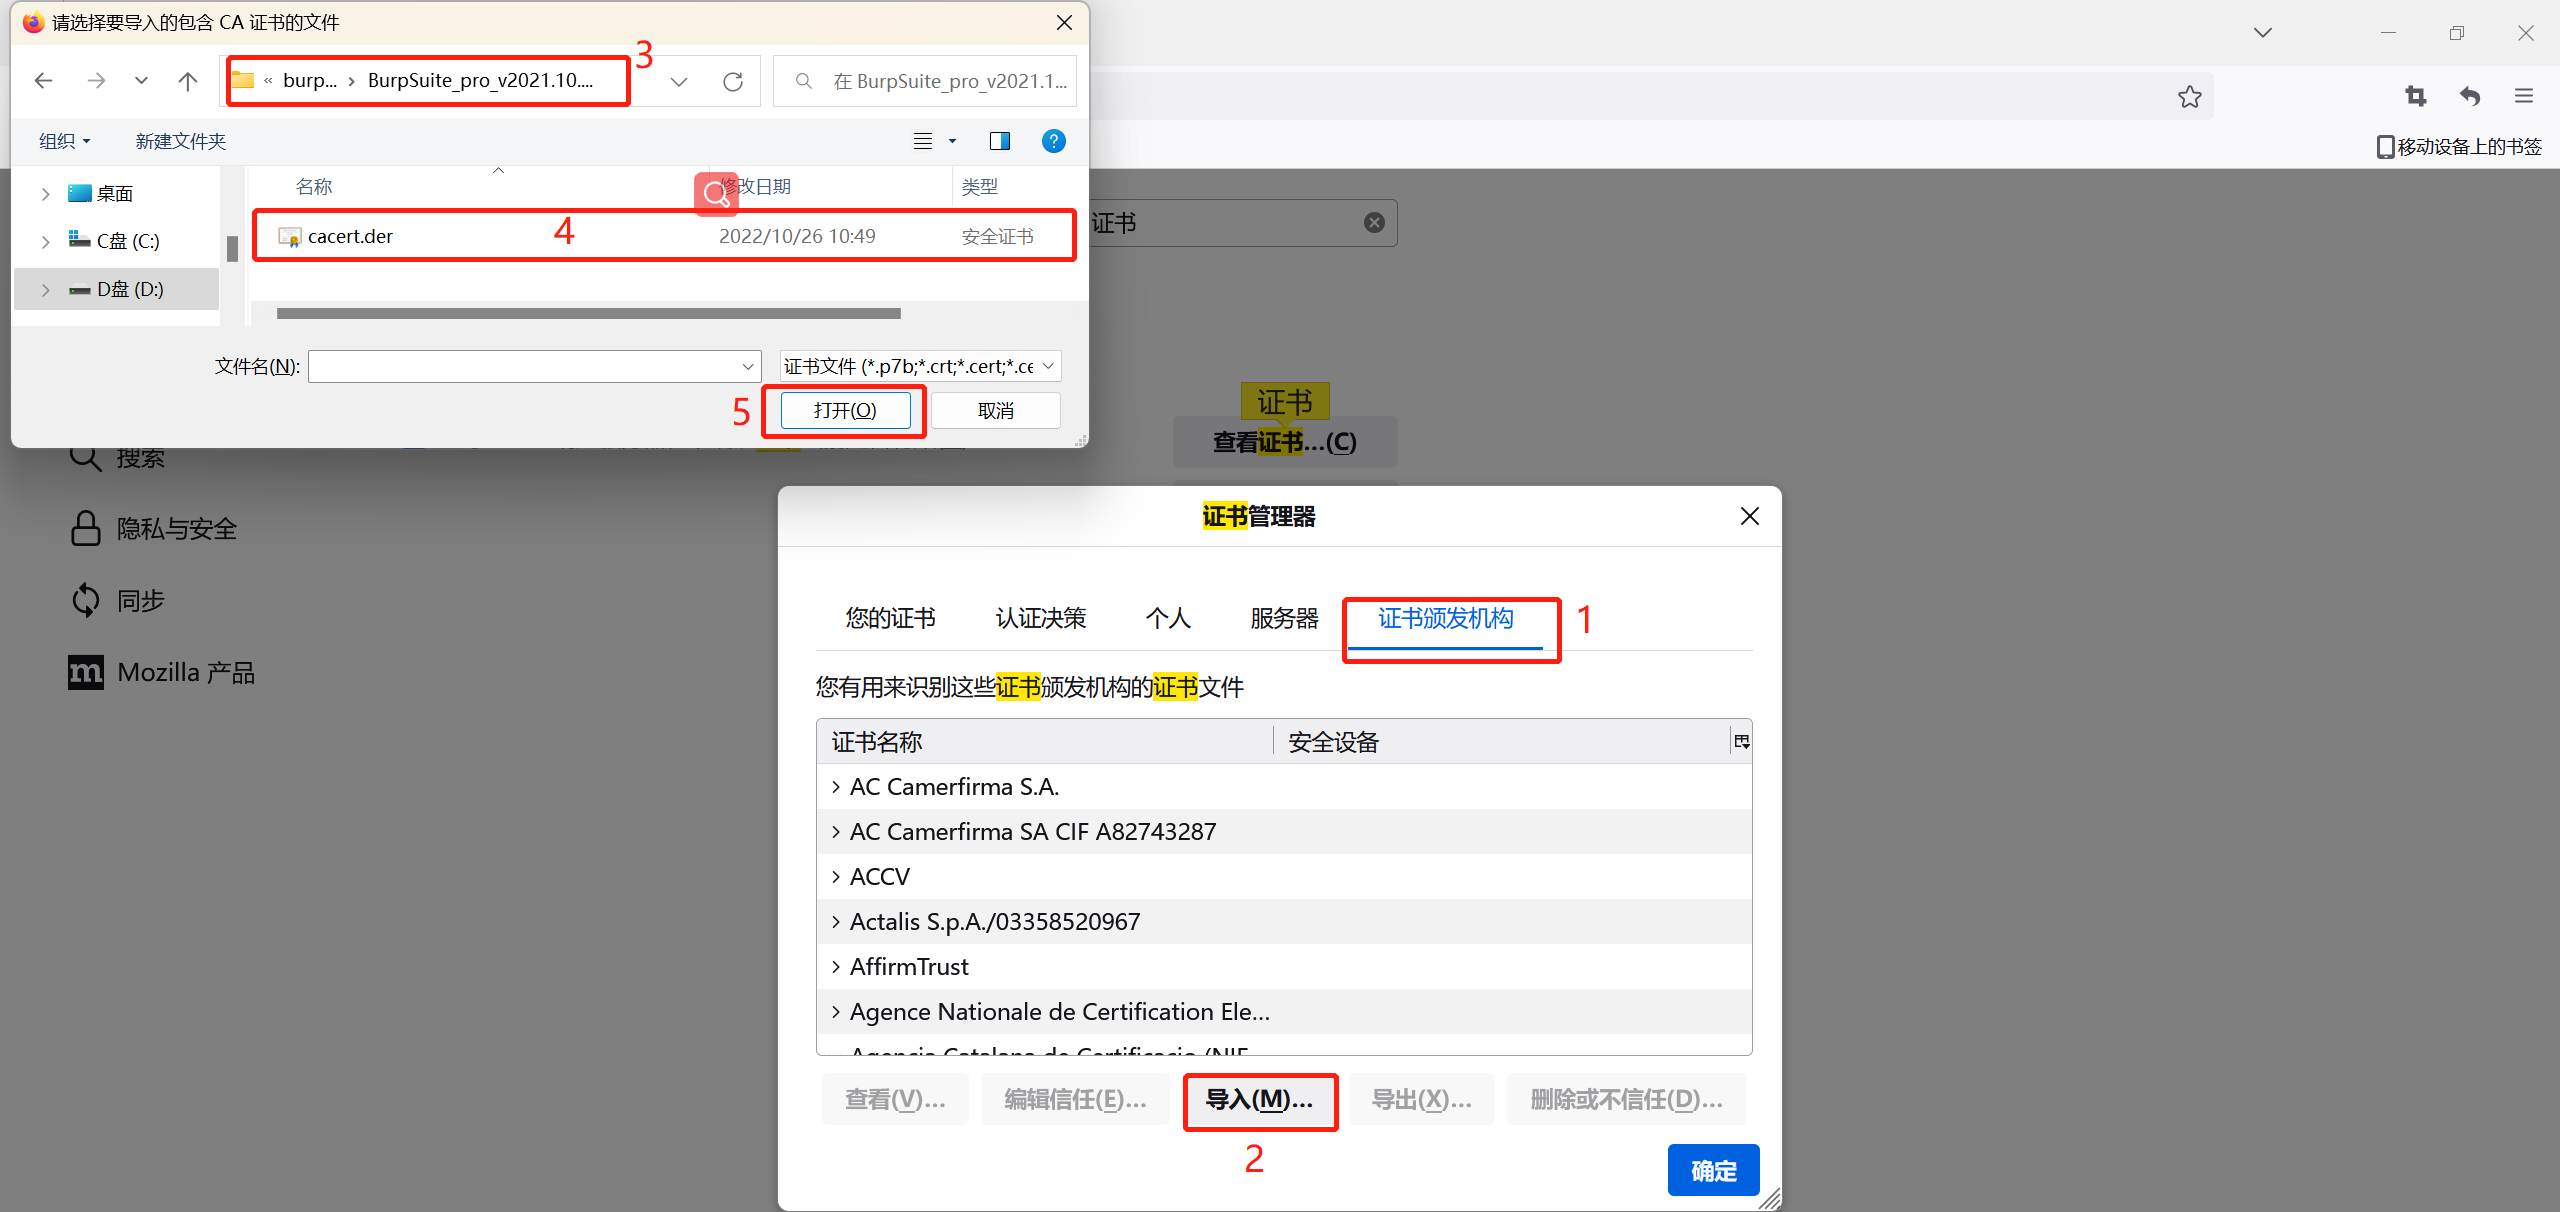Click the refresh folder icon

pos(733,81)
